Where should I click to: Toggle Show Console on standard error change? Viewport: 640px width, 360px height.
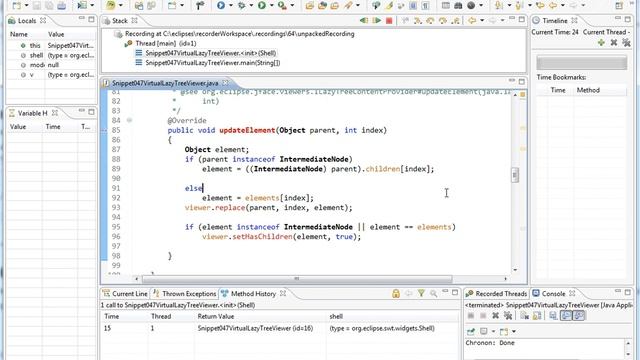(x=579, y=316)
